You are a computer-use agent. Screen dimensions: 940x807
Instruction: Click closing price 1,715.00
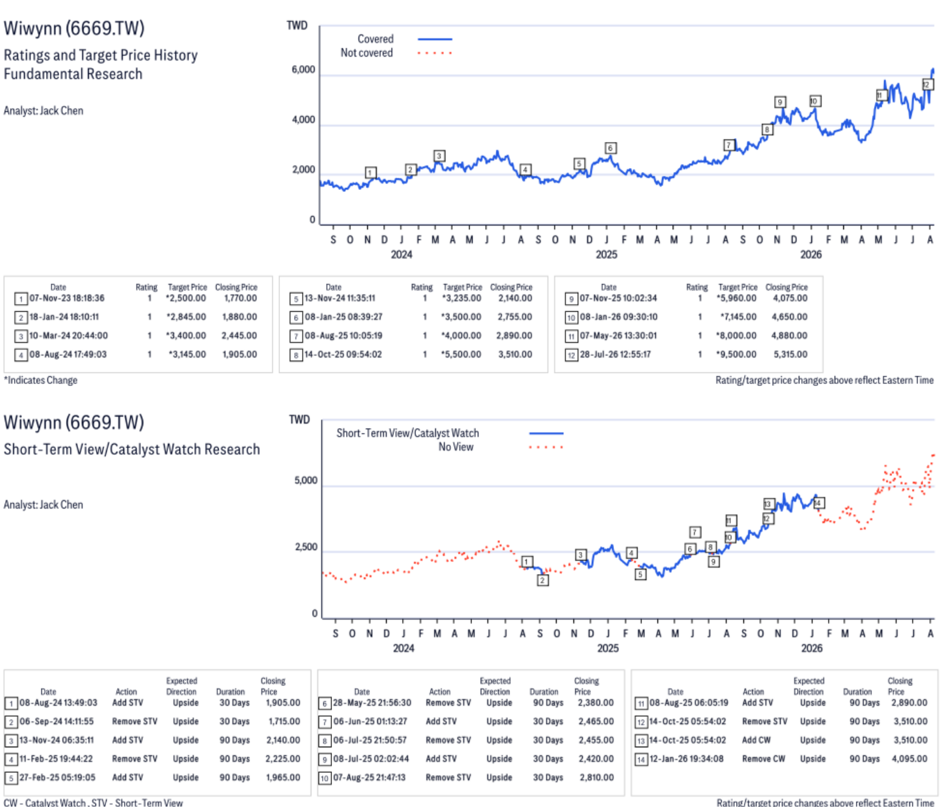pyautogui.click(x=284, y=721)
